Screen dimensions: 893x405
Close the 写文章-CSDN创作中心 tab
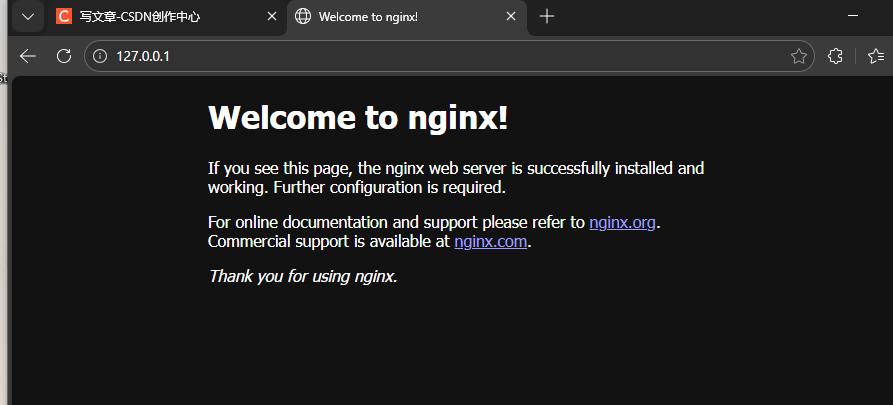[x=272, y=17]
